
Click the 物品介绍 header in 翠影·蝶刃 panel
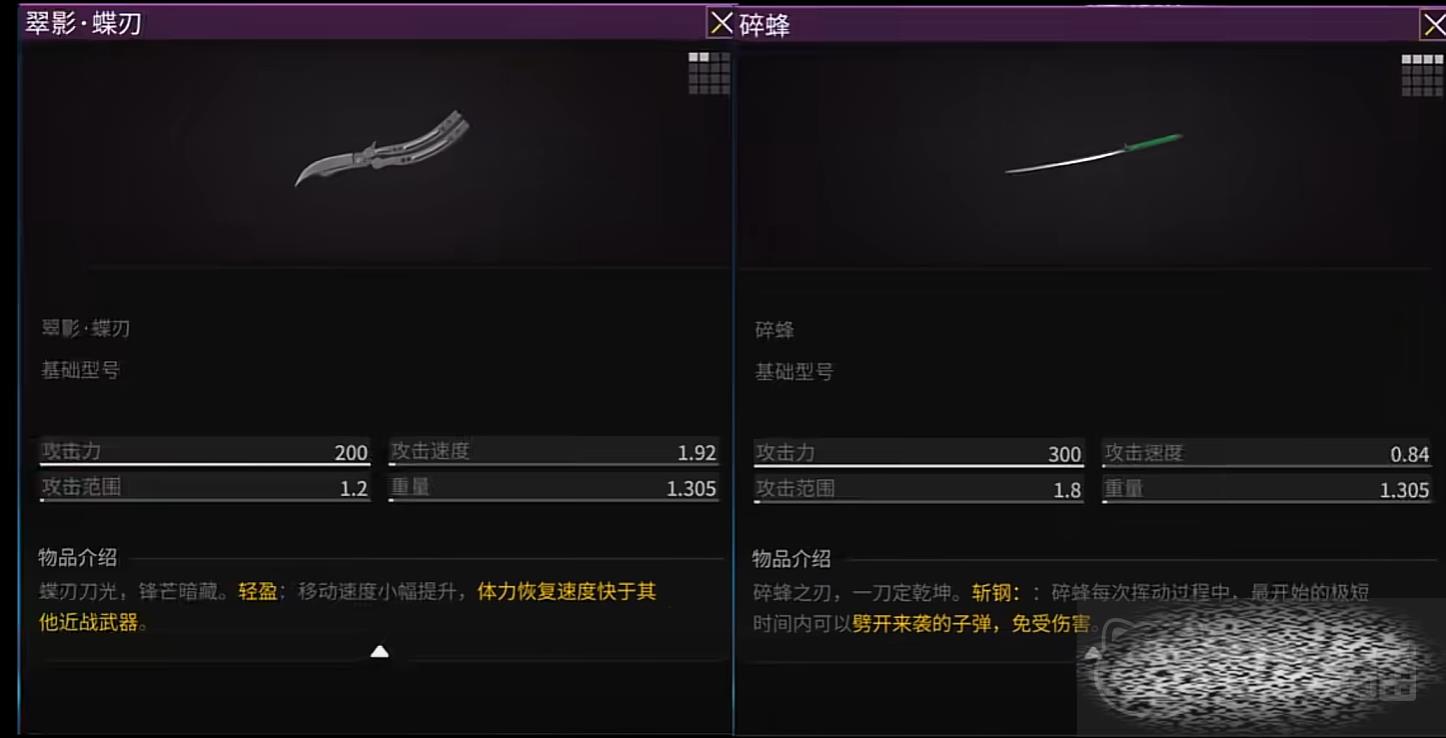click(77, 557)
